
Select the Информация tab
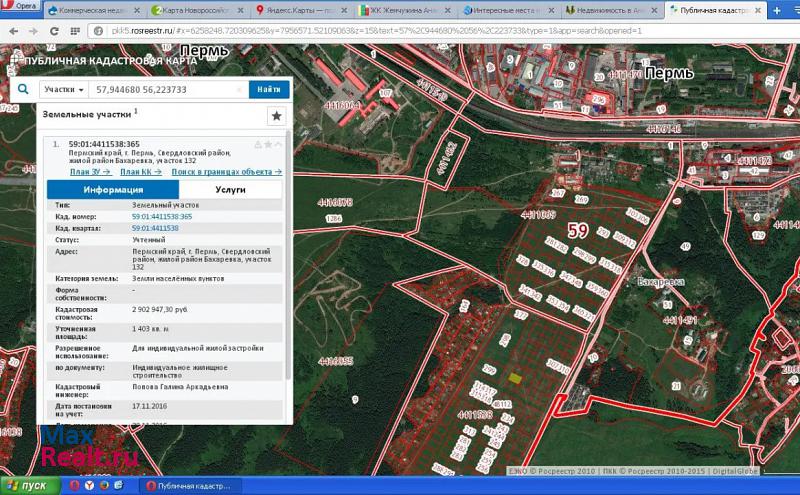(x=113, y=189)
